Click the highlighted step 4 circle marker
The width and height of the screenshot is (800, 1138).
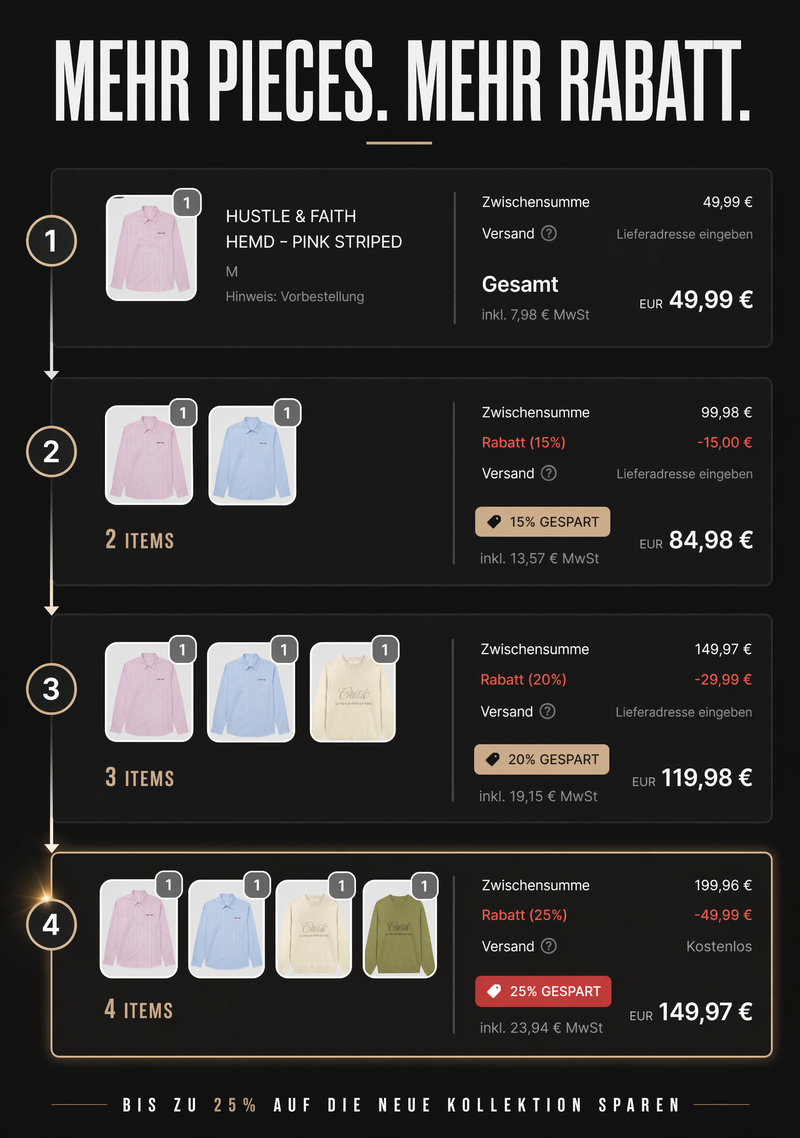[51, 926]
